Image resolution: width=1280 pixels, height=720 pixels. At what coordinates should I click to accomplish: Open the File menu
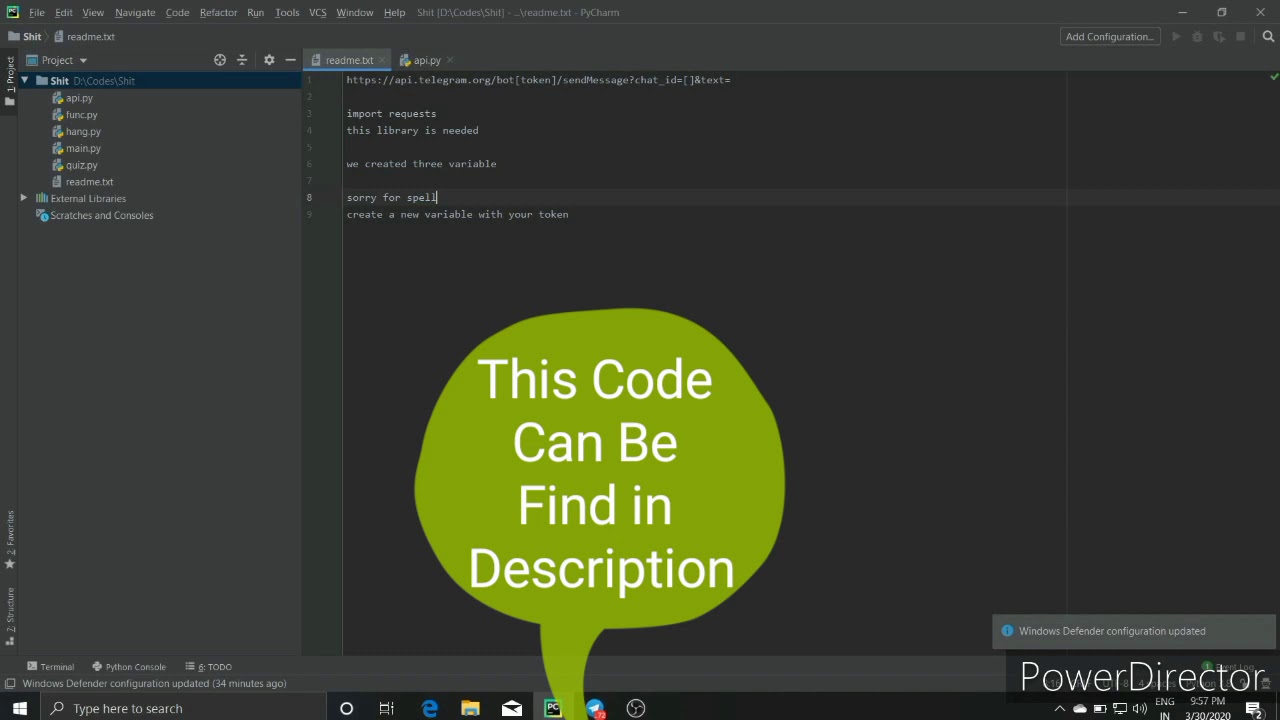point(37,12)
